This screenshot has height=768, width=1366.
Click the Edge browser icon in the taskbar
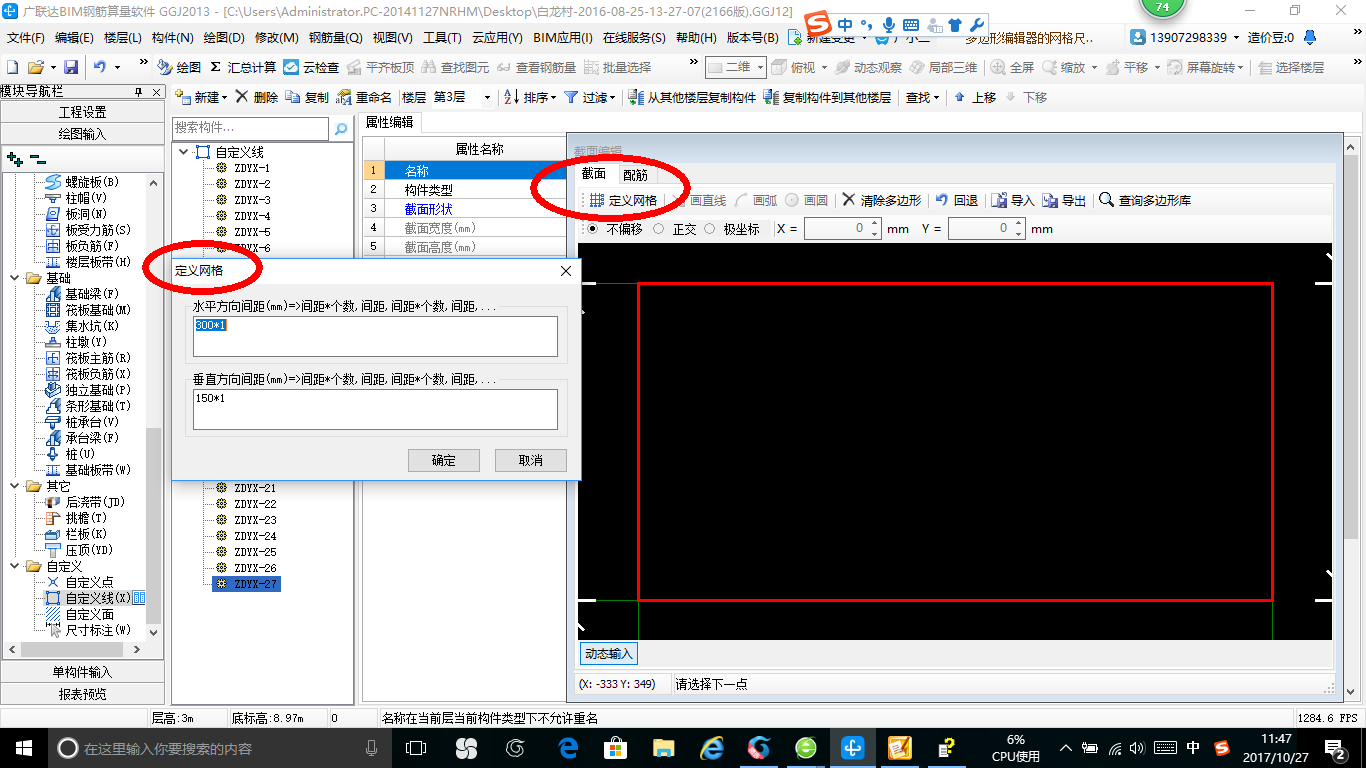[x=568, y=748]
